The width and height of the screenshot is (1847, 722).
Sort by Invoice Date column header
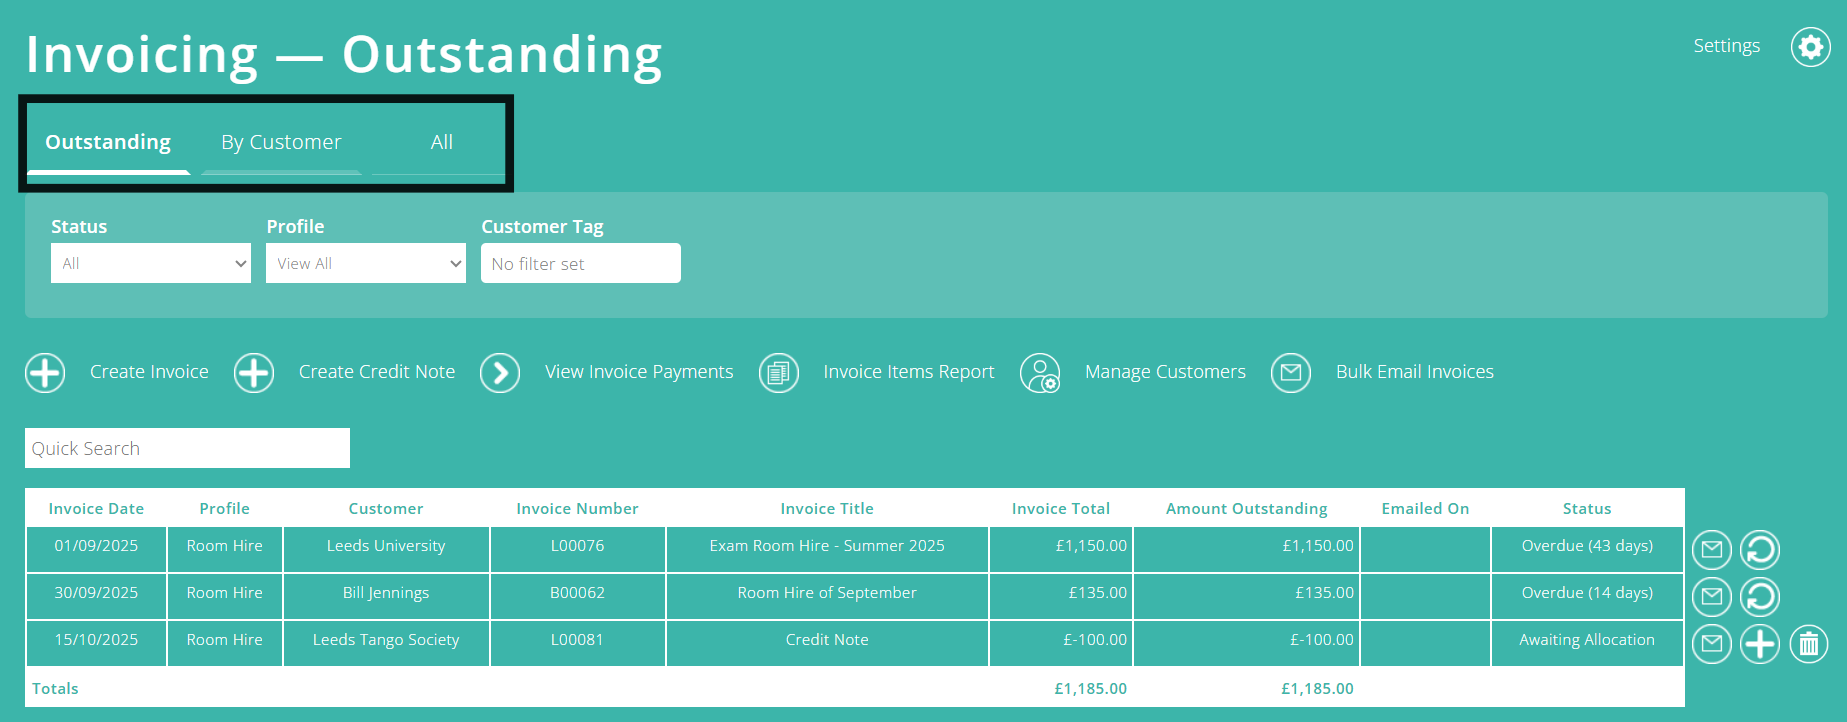[x=96, y=508]
